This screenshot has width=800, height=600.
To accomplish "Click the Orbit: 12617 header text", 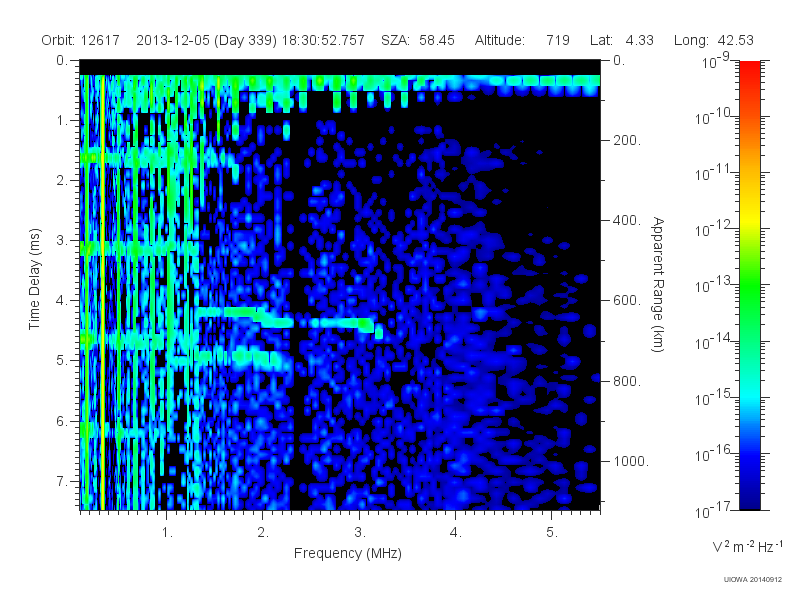I will (81, 40).
